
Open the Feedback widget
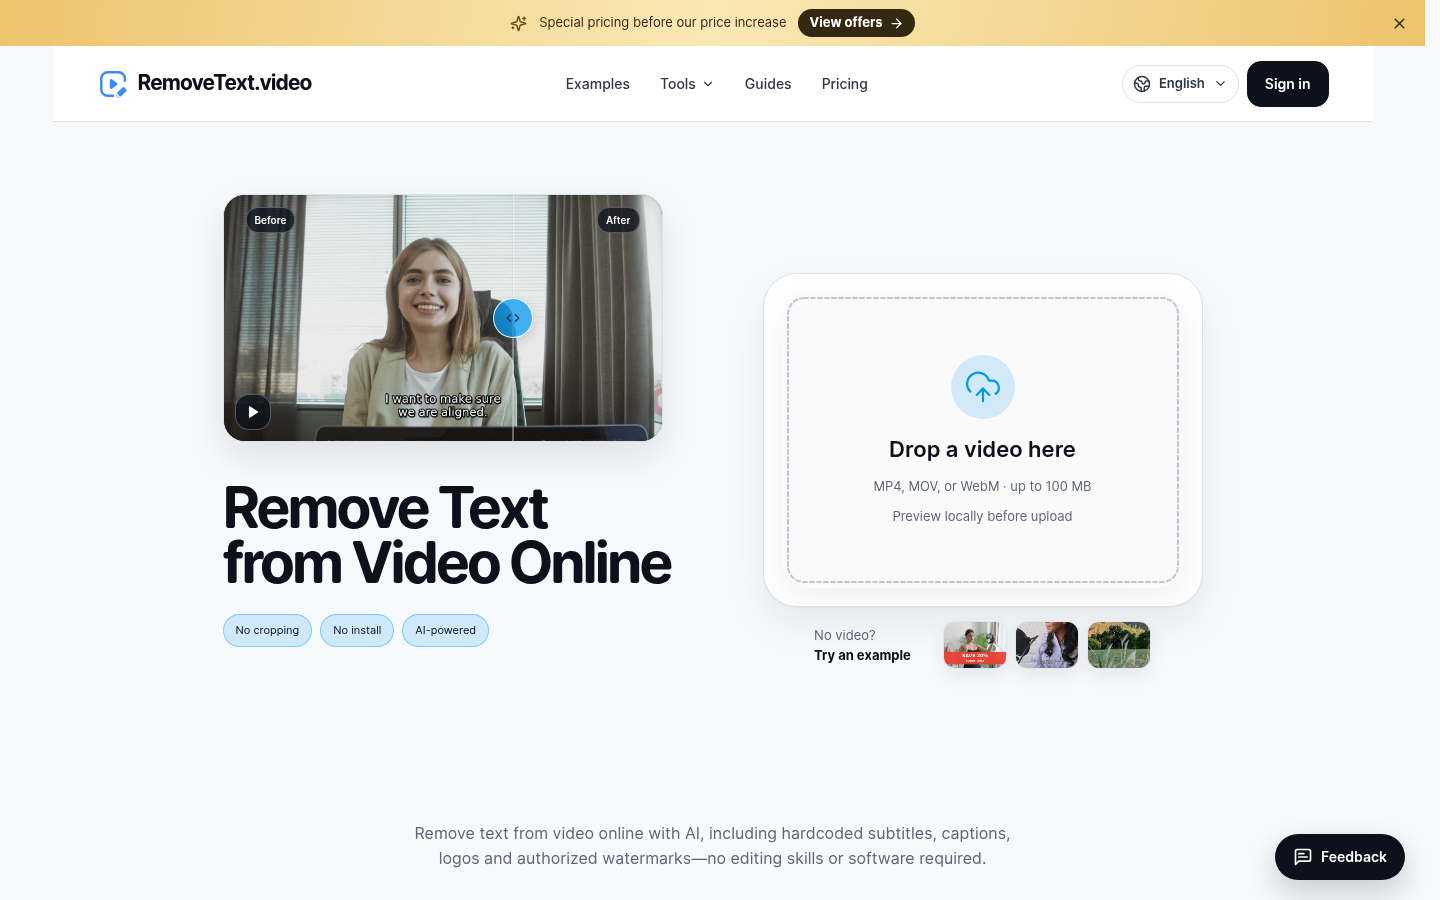[x=1339, y=857]
